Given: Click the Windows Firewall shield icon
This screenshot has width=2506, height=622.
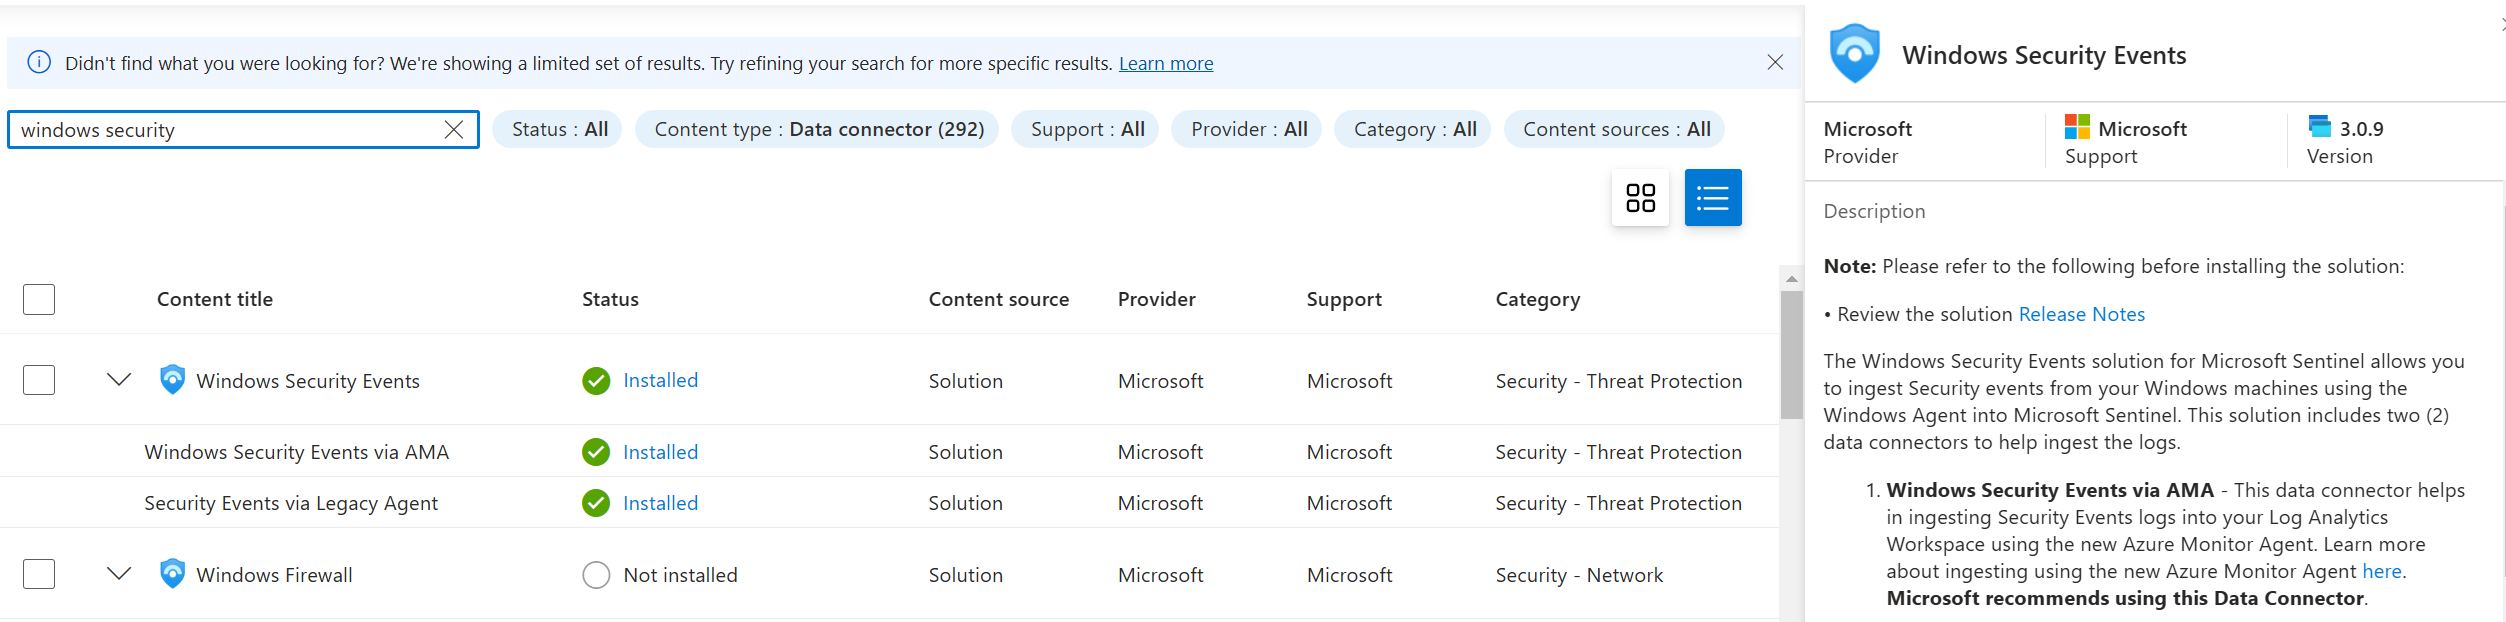Looking at the screenshot, I should point(172,574).
